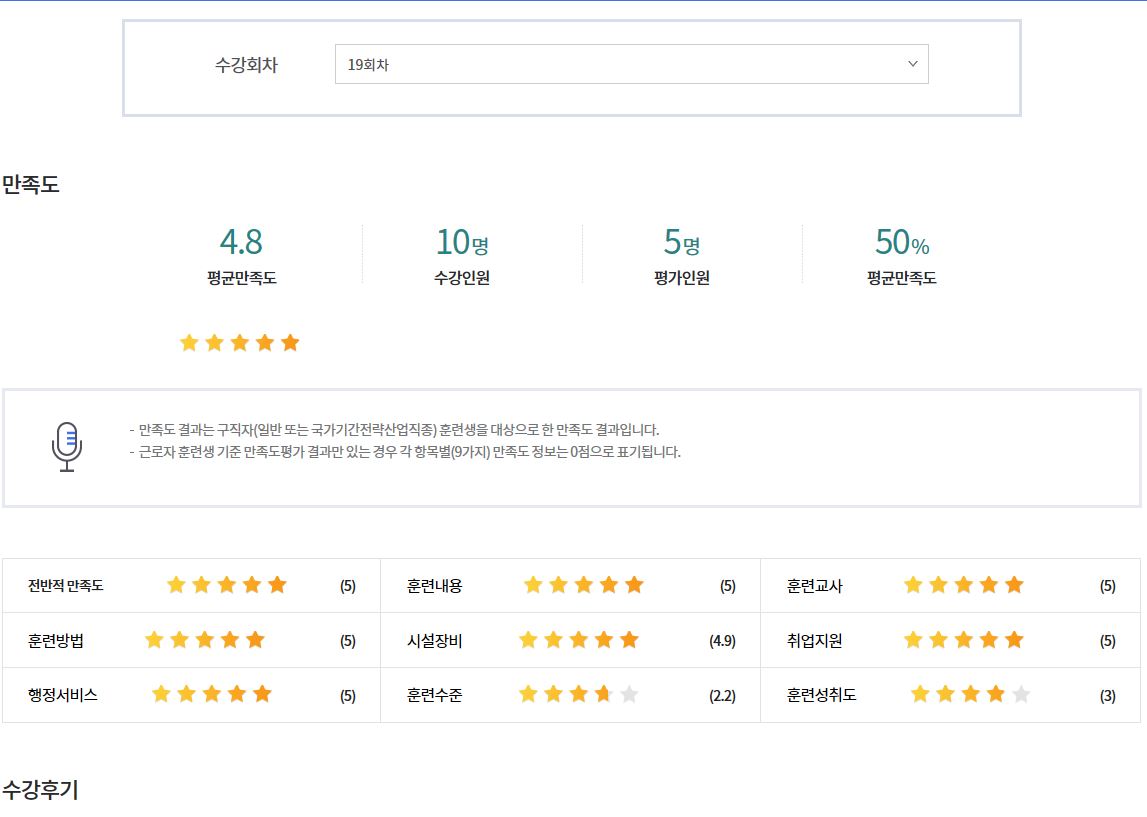
Task: Click the 행정서비스 star rating
Action: (x=211, y=694)
